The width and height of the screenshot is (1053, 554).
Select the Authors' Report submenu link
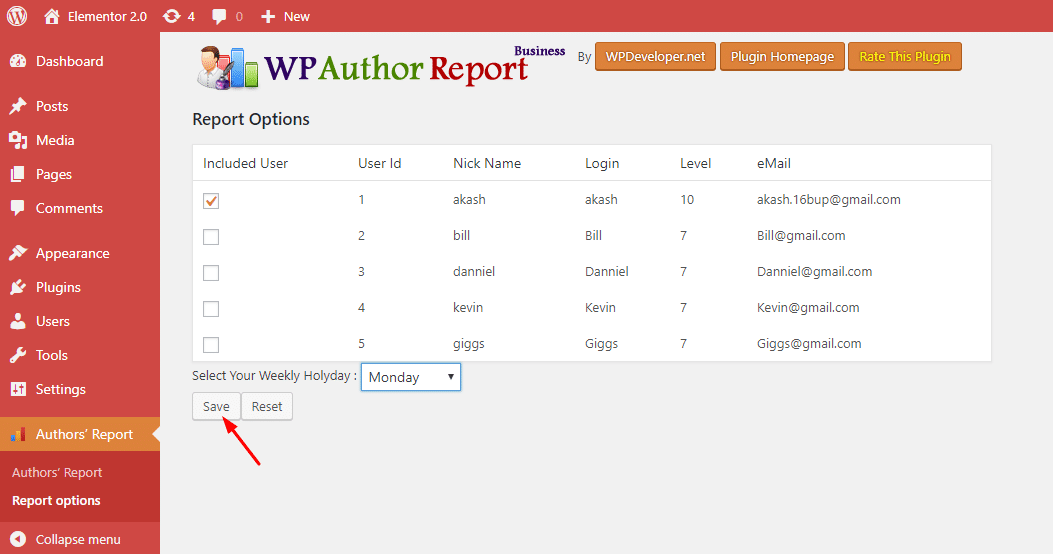[57, 473]
